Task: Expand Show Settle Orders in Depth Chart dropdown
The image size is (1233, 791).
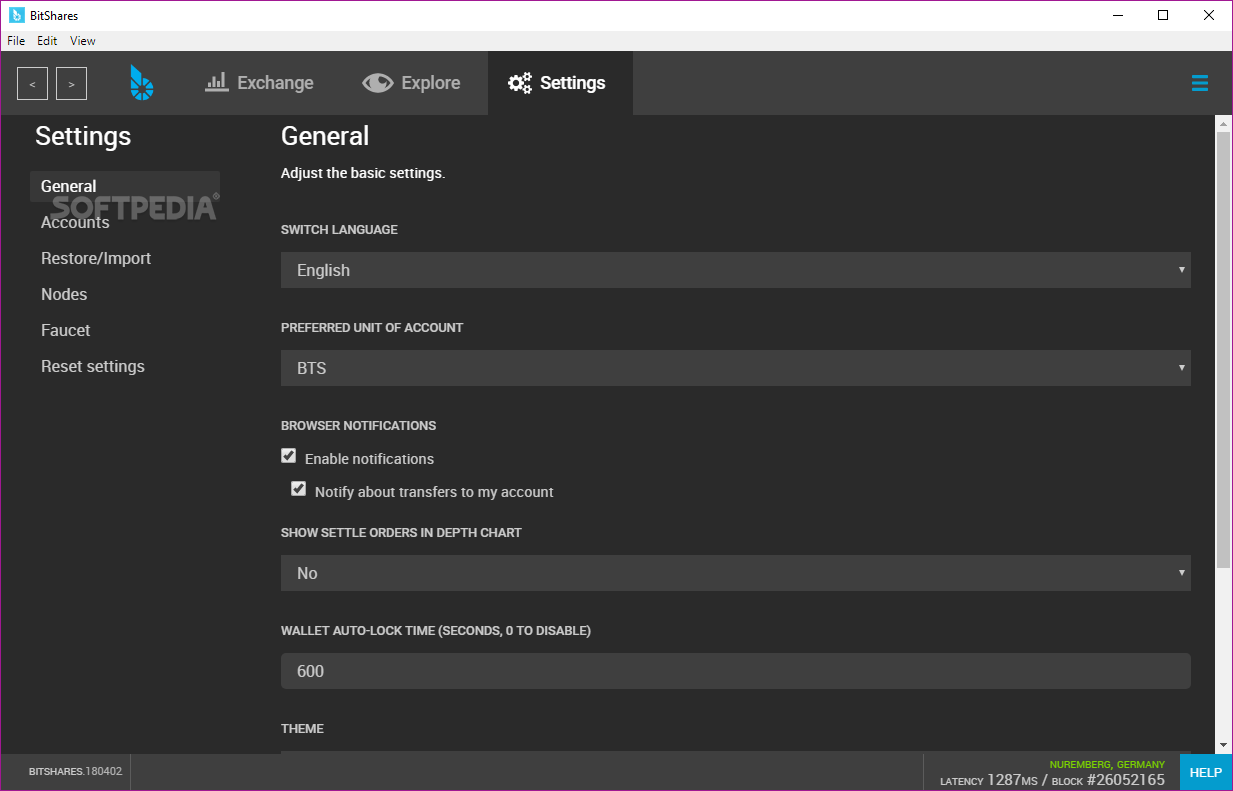Action: (735, 573)
